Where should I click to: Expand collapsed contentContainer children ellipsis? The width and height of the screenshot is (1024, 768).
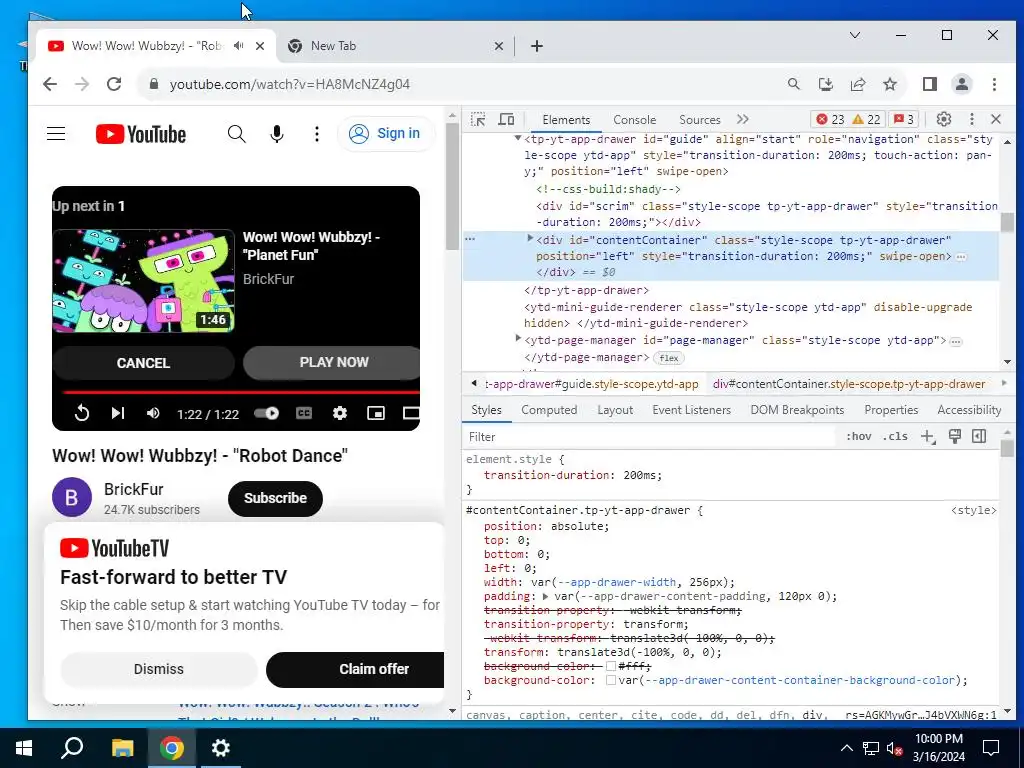pos(961,257)
